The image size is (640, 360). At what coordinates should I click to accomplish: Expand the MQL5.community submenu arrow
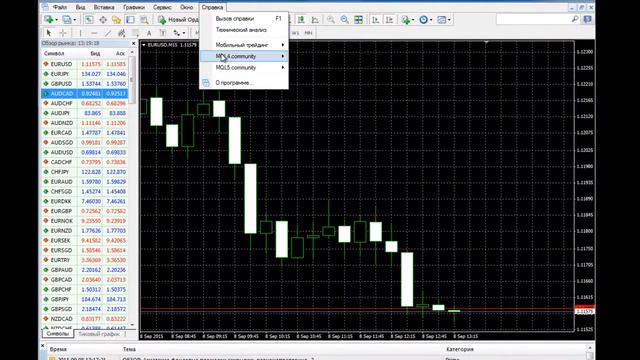(283, 67)
